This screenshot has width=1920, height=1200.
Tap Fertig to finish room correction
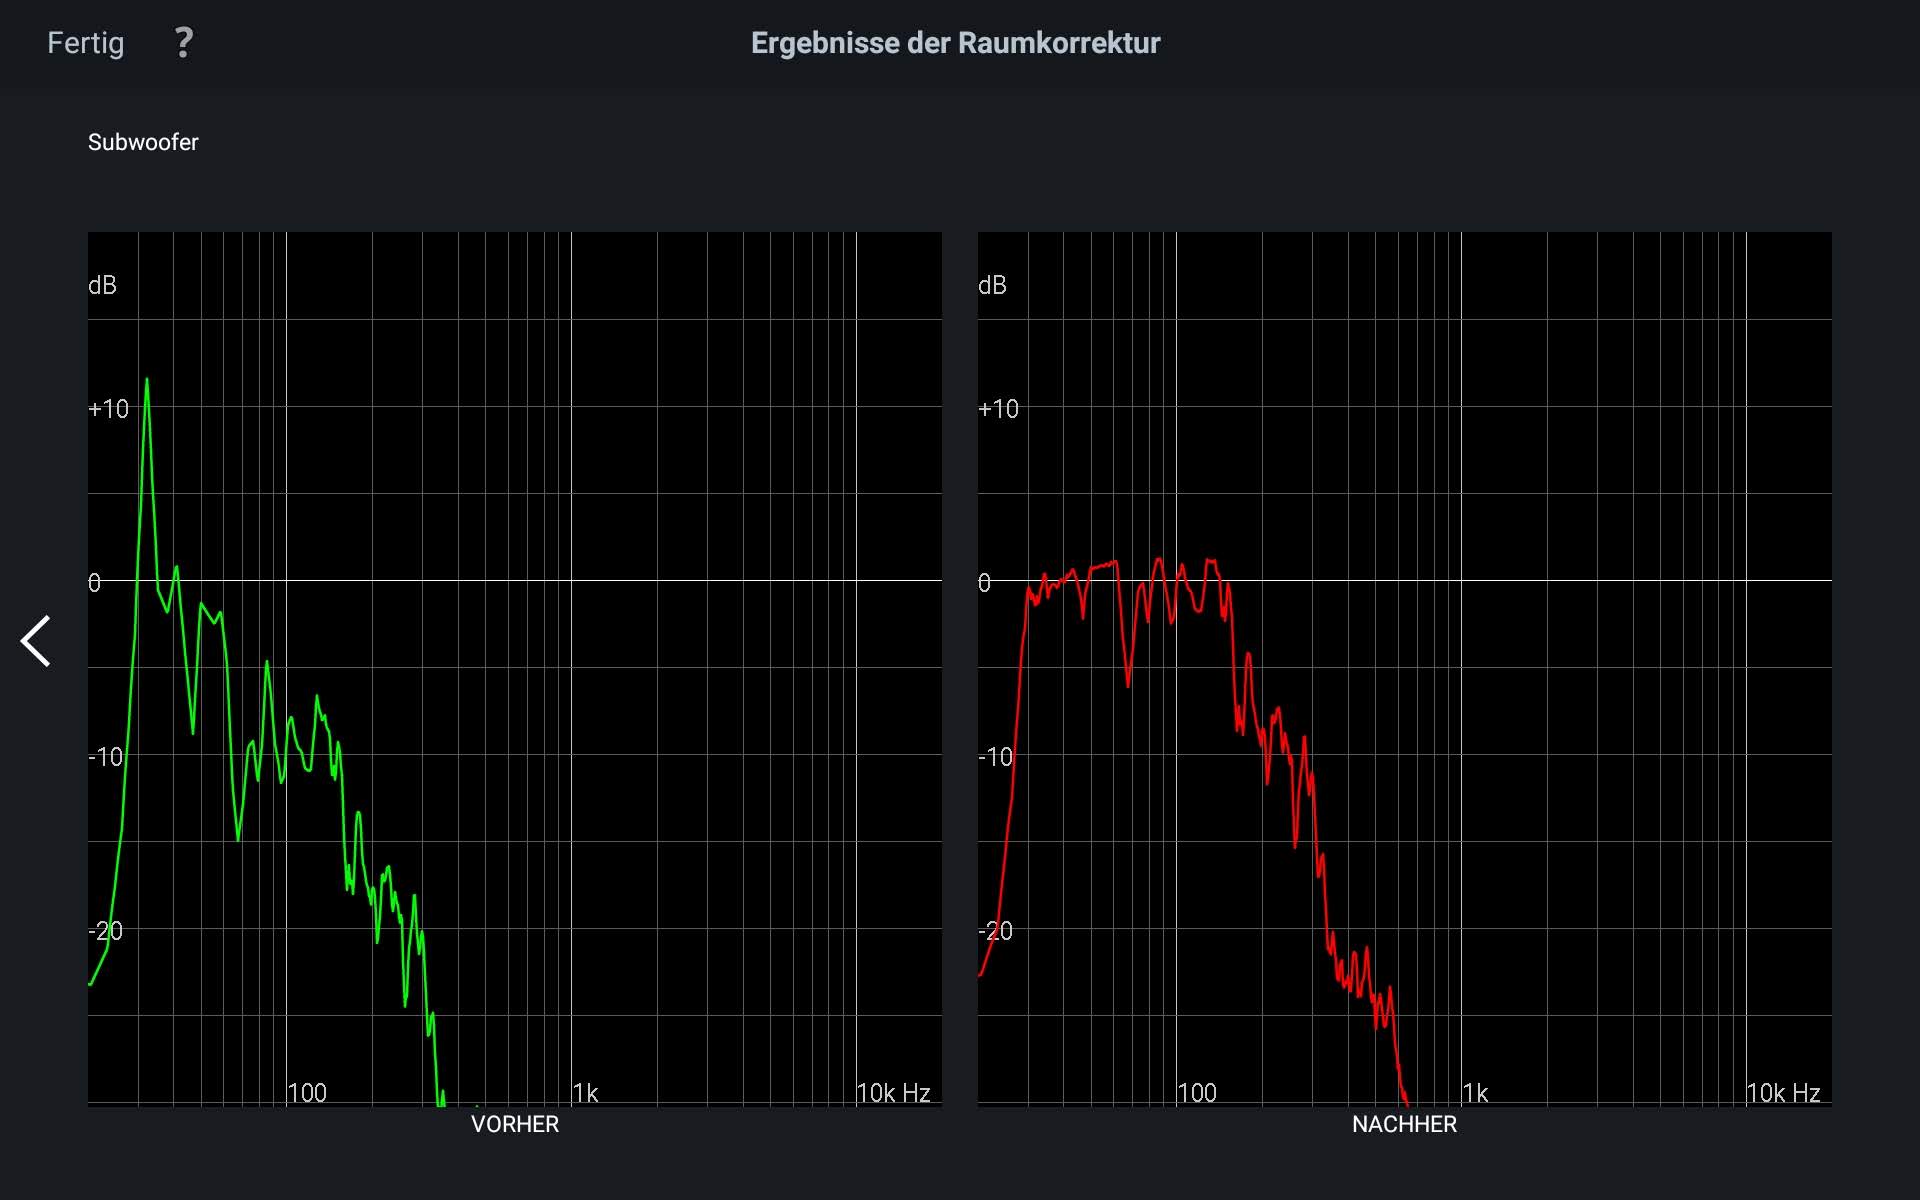coord(86,43)
